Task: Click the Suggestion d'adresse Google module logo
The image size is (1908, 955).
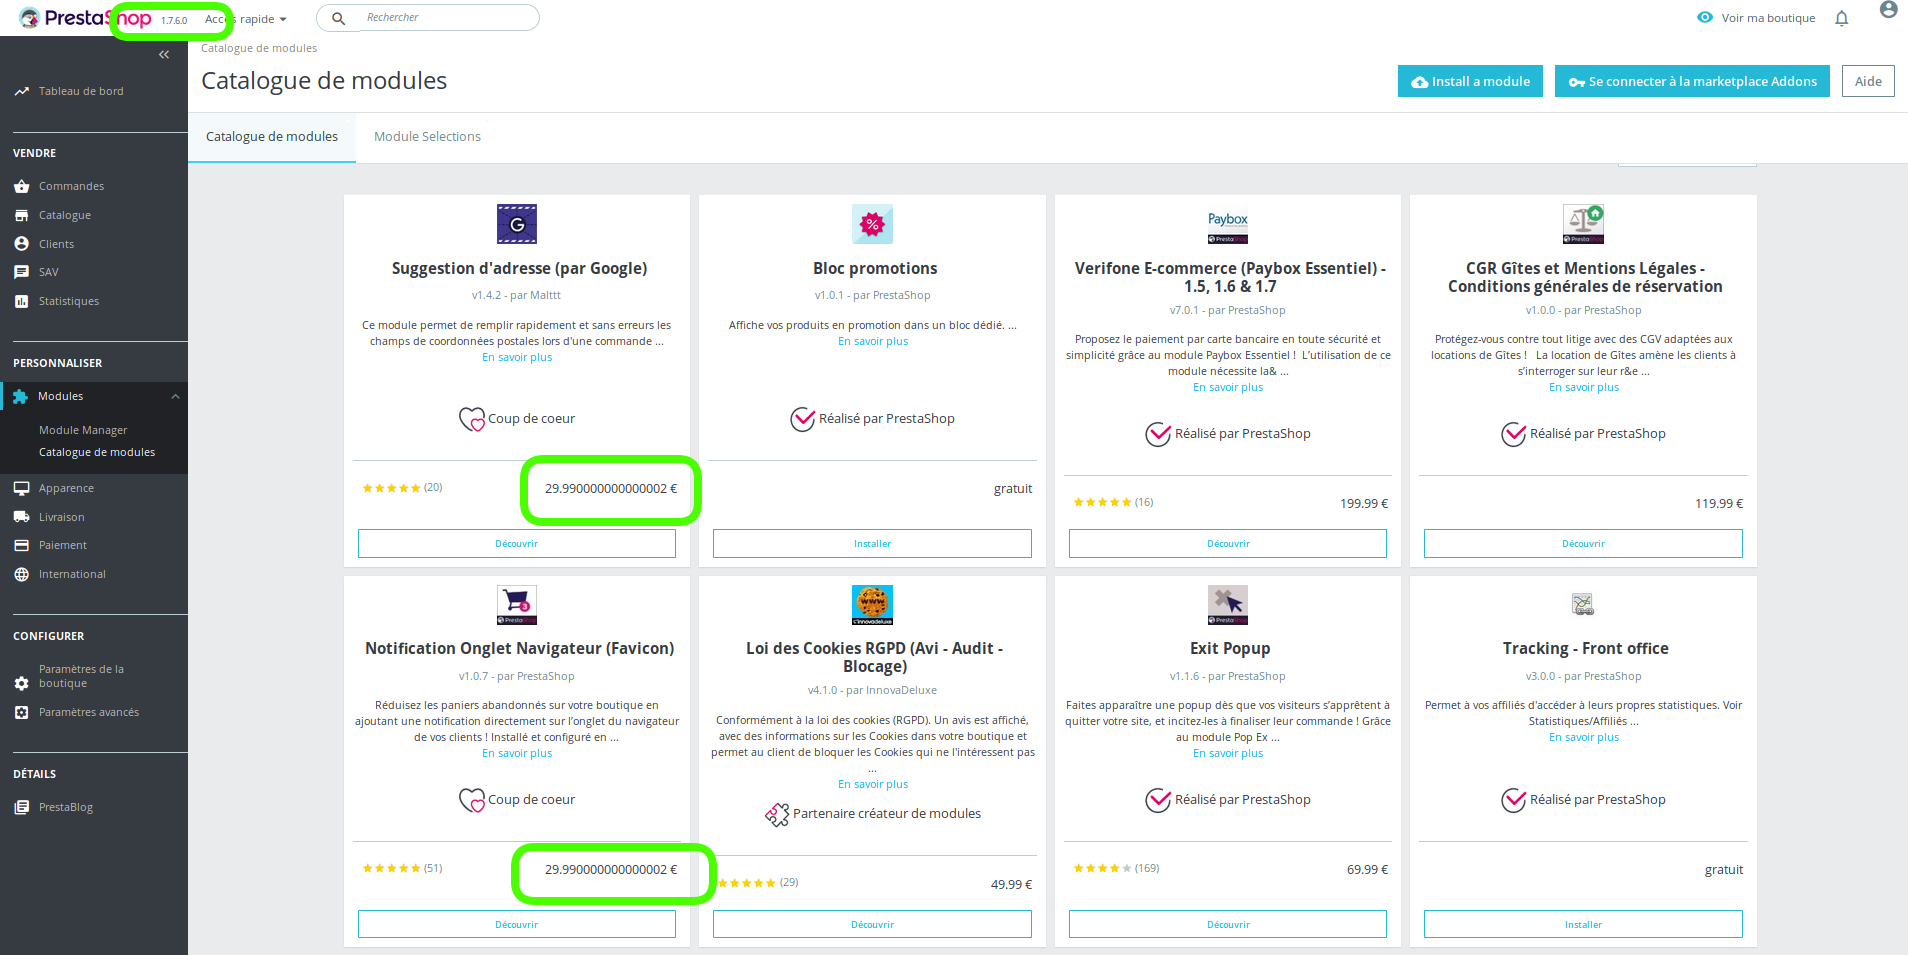Action: (x=517, y=224)
